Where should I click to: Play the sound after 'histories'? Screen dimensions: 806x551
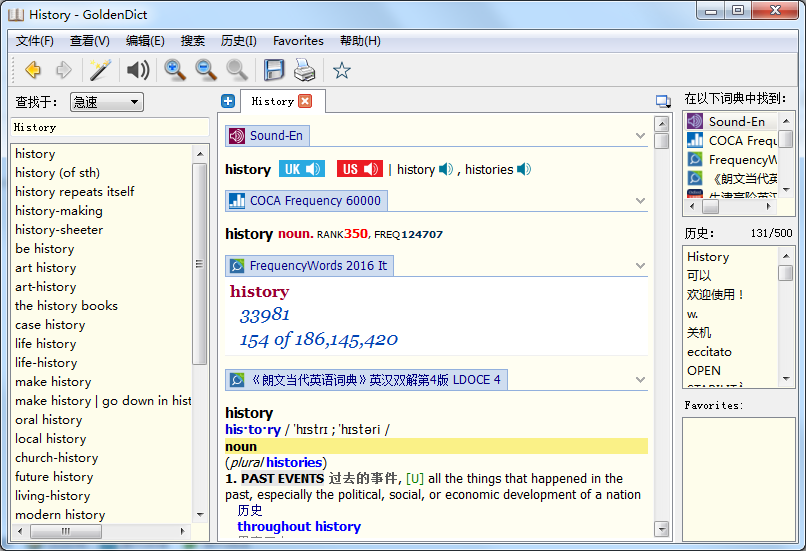(x=524, y=169)
